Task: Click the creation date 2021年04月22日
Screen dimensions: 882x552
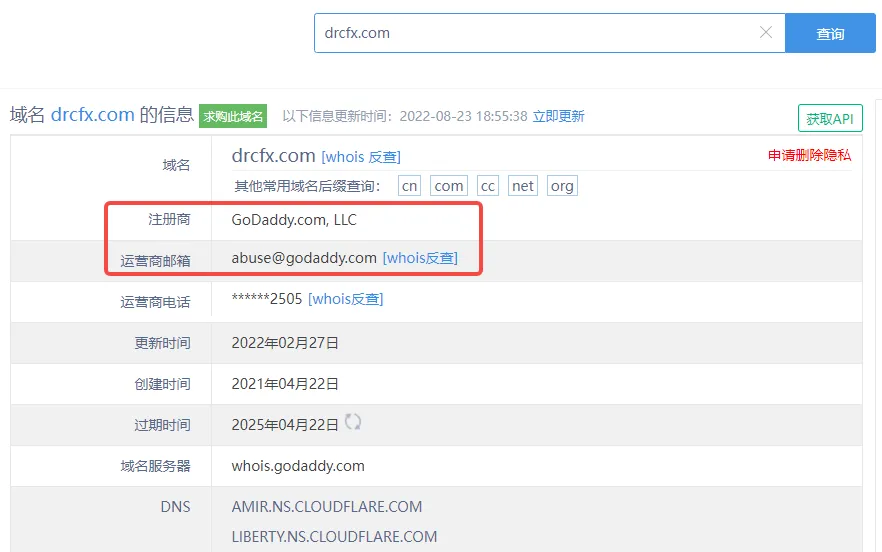Action: pyautogui.click(x=285, y=384)
